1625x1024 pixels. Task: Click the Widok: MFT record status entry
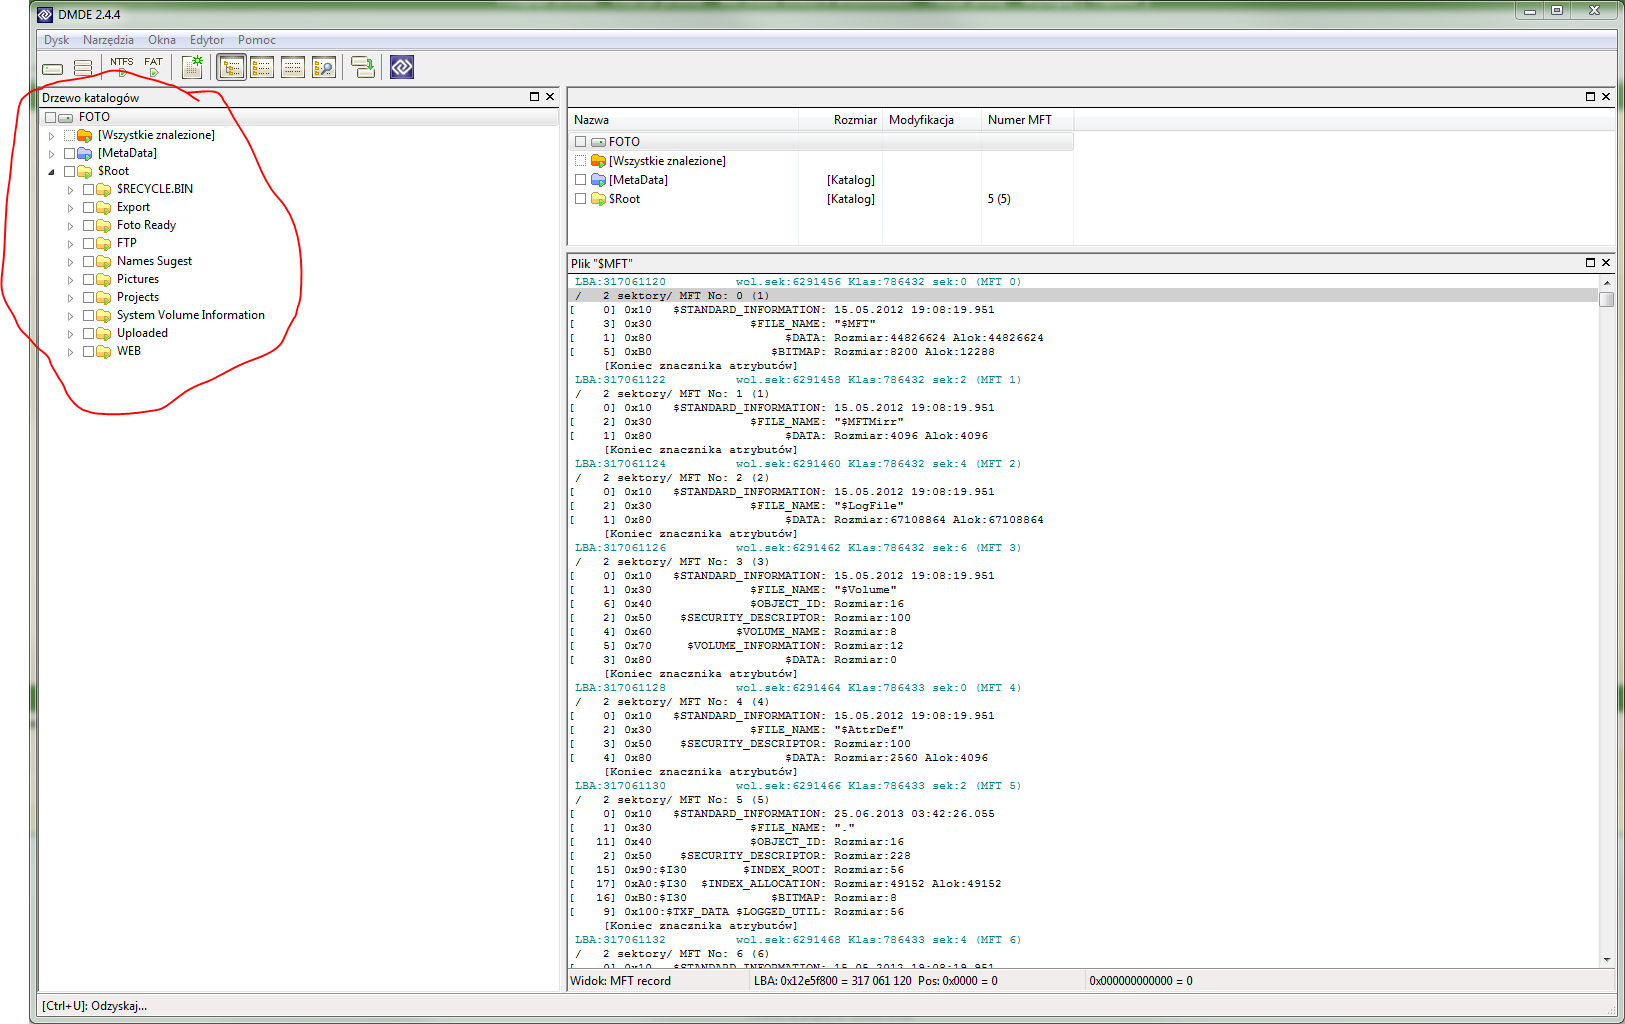pos(621,981)
